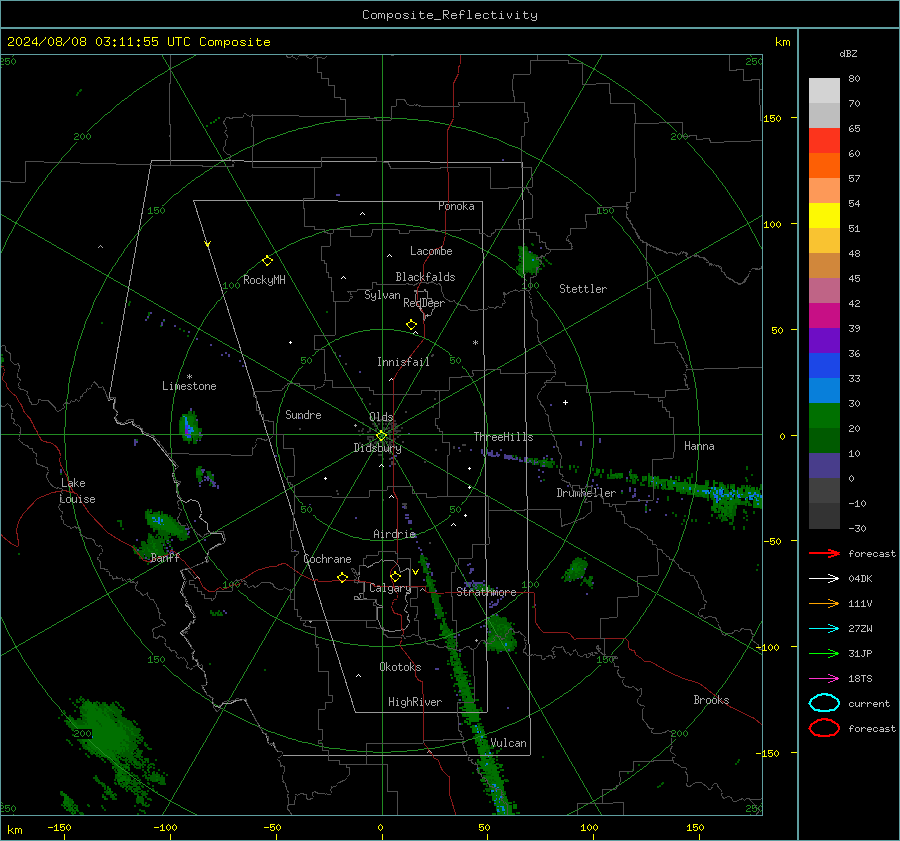Click the Innisfail city label
The height and width of the screenshot is (841, 900).
point(403,362)
